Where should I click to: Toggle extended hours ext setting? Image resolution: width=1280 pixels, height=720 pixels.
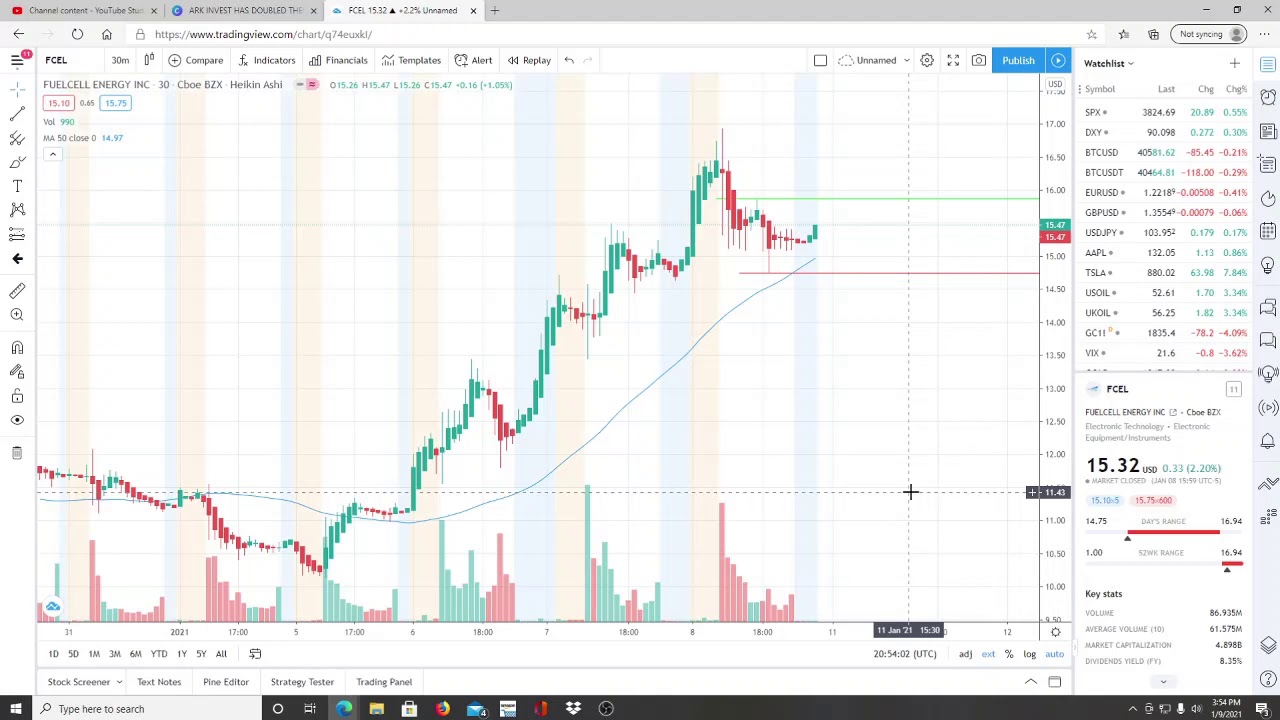[988, 654]
